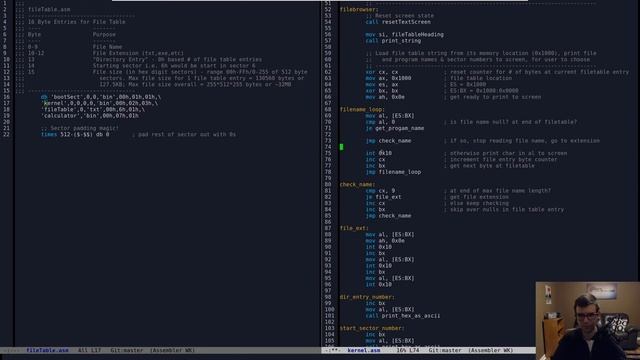Click the 'calculator' file table entry line
Viewport: 640px width, 360px height.
point(89,116)
